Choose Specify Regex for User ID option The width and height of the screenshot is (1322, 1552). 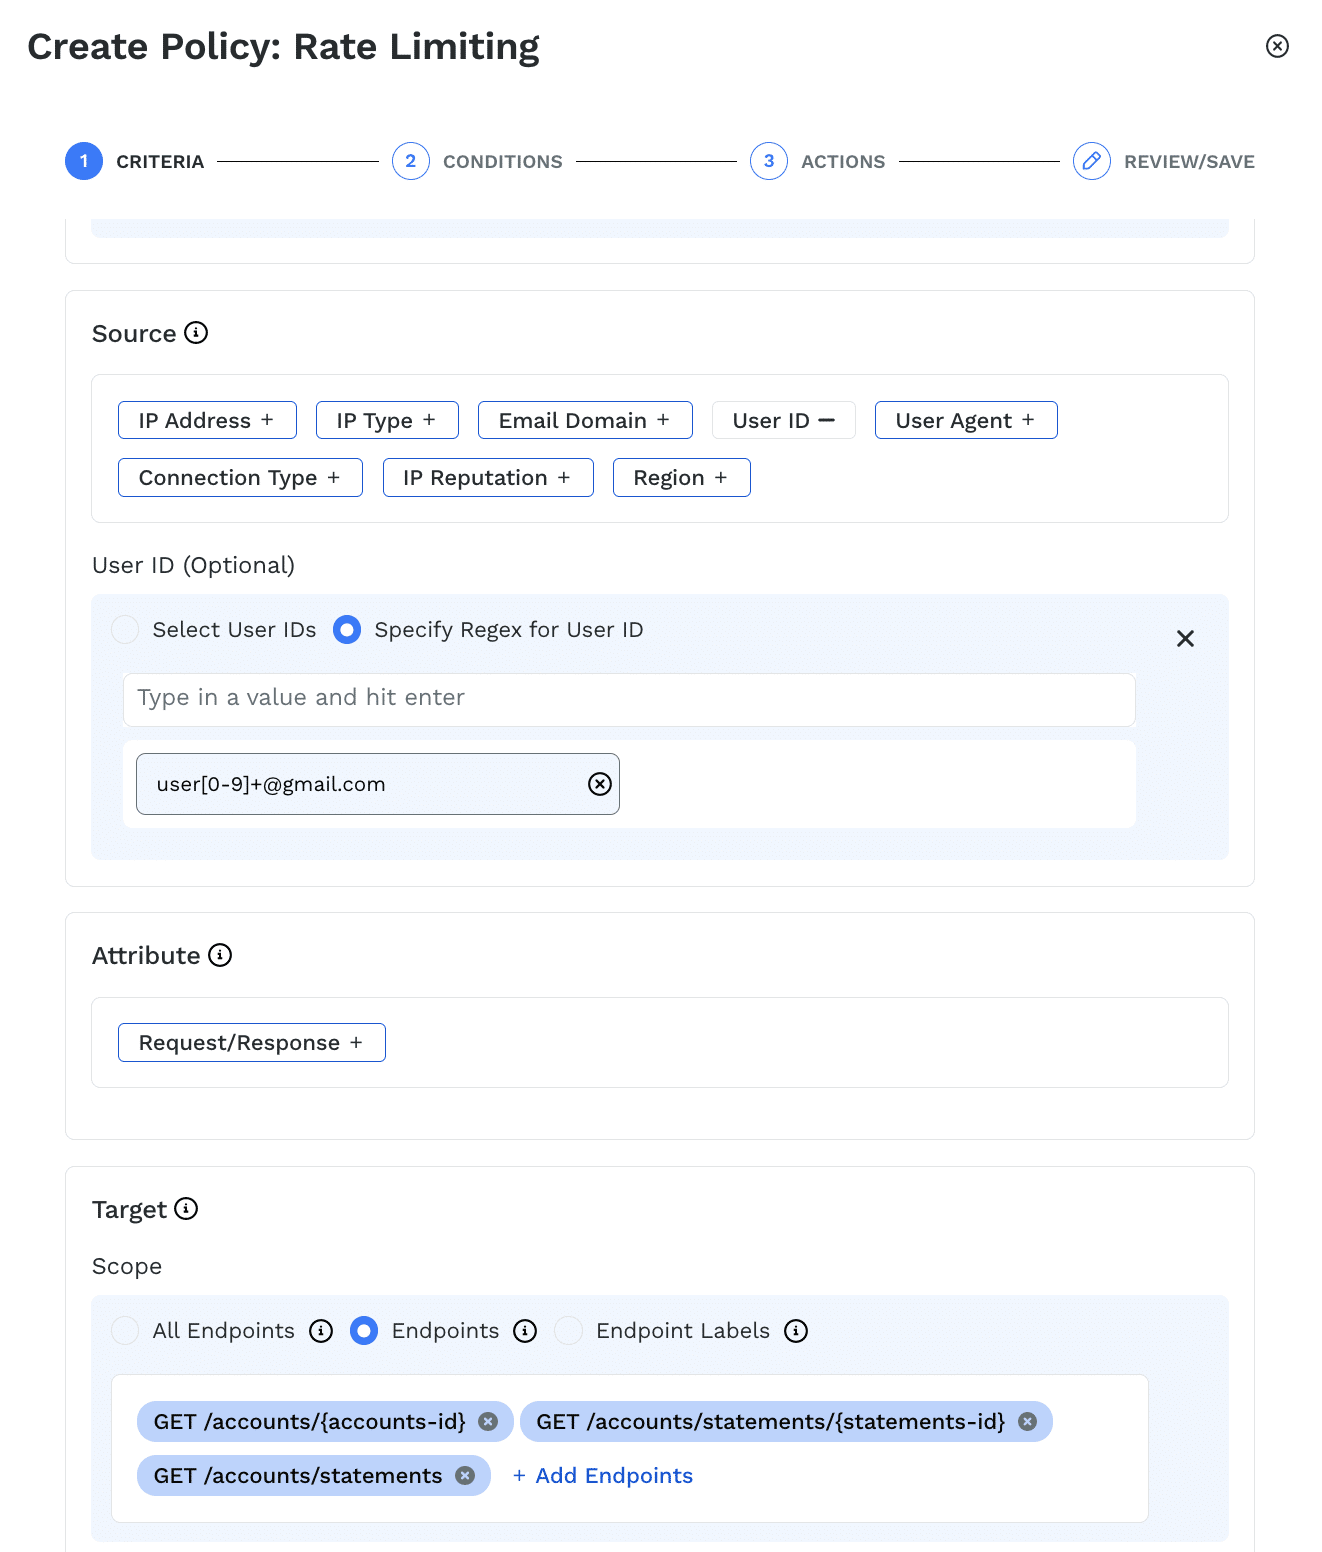pos(347,630)
